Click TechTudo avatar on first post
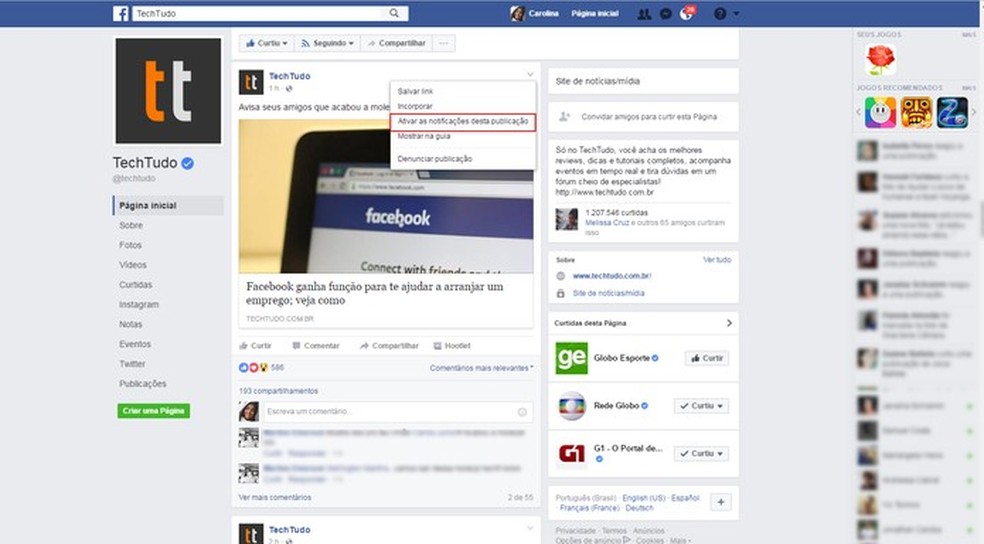The image size is (984, 544). [x=251, y=82]
